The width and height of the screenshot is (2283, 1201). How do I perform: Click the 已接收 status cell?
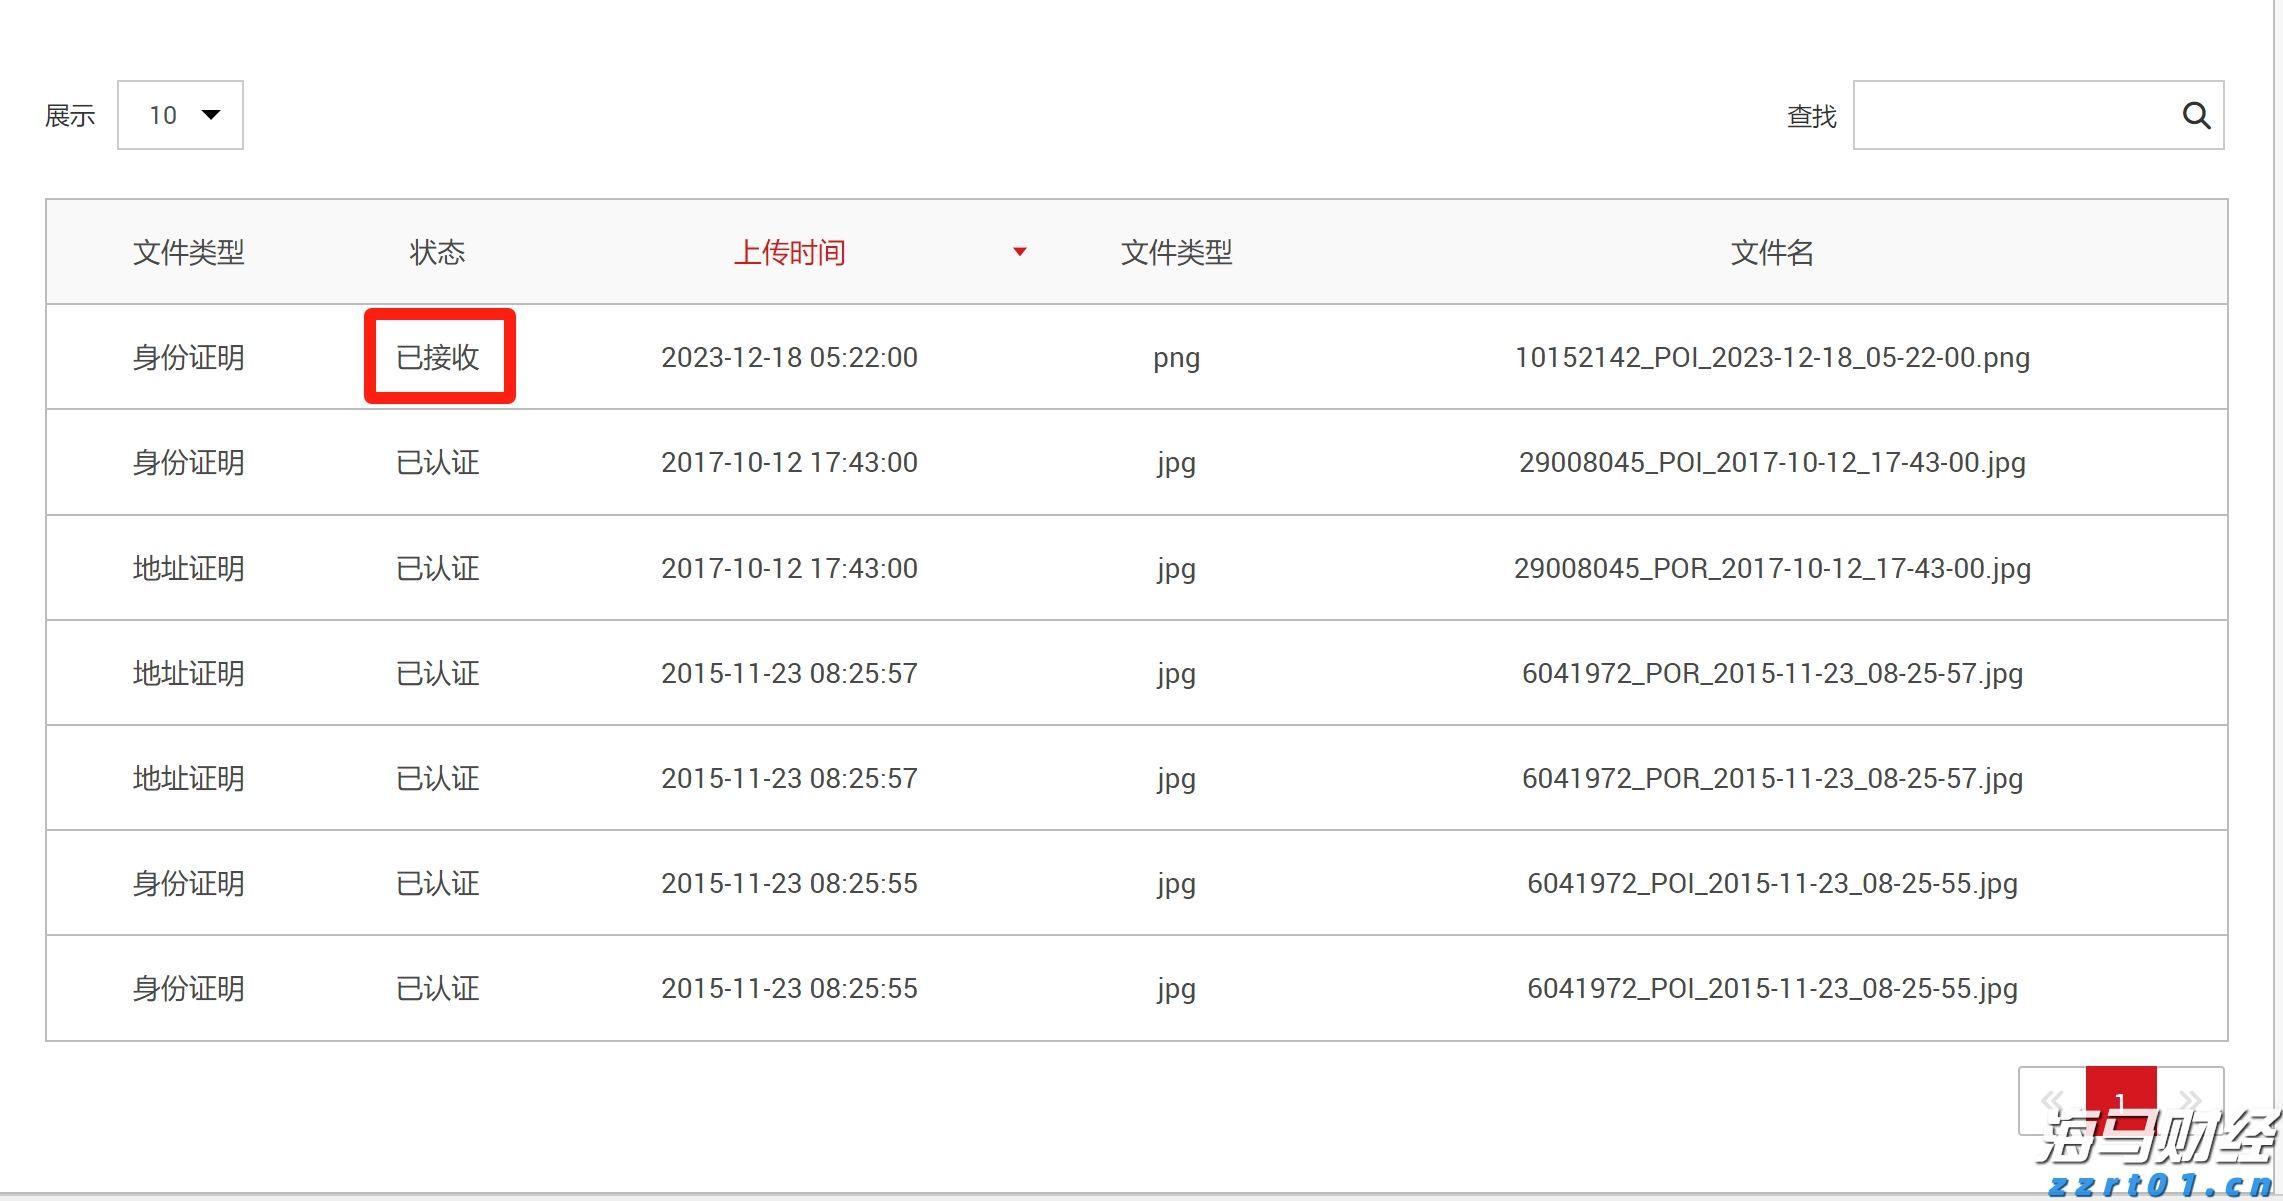coord(438,357)
